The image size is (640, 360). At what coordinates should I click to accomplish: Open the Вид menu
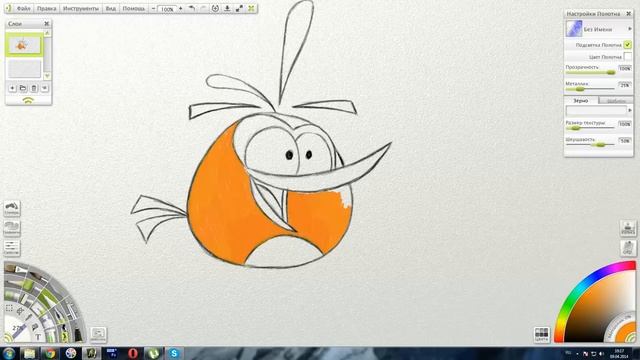(x=111, y=8)
